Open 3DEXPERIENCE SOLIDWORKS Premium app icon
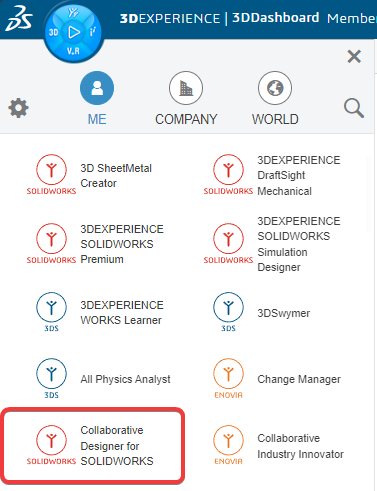377x491 pixels. (51, 243)
